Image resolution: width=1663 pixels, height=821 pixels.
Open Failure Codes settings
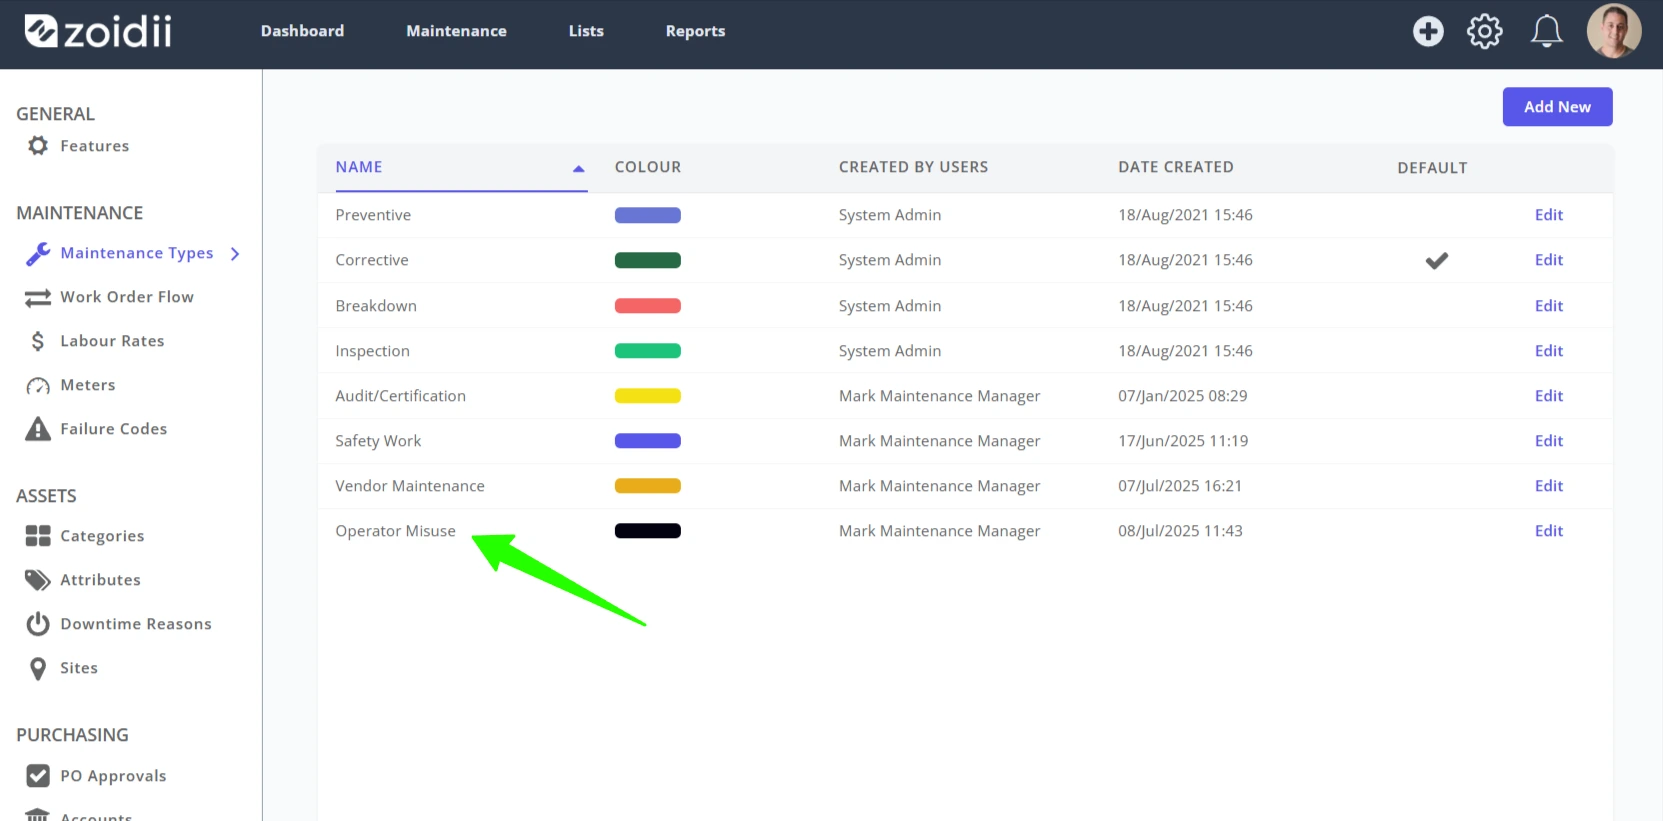pyautogui.click(x=113, y=429)
